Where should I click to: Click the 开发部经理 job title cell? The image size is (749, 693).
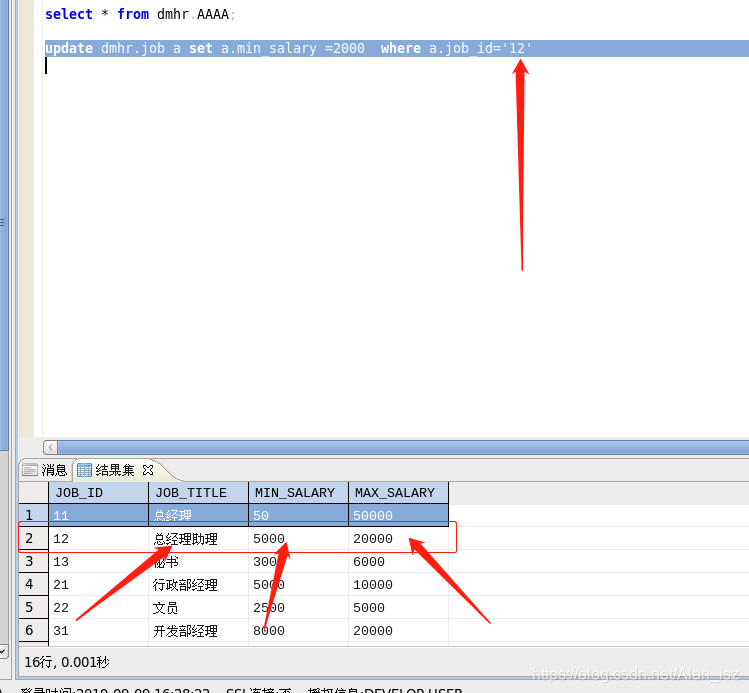[198, 630]
